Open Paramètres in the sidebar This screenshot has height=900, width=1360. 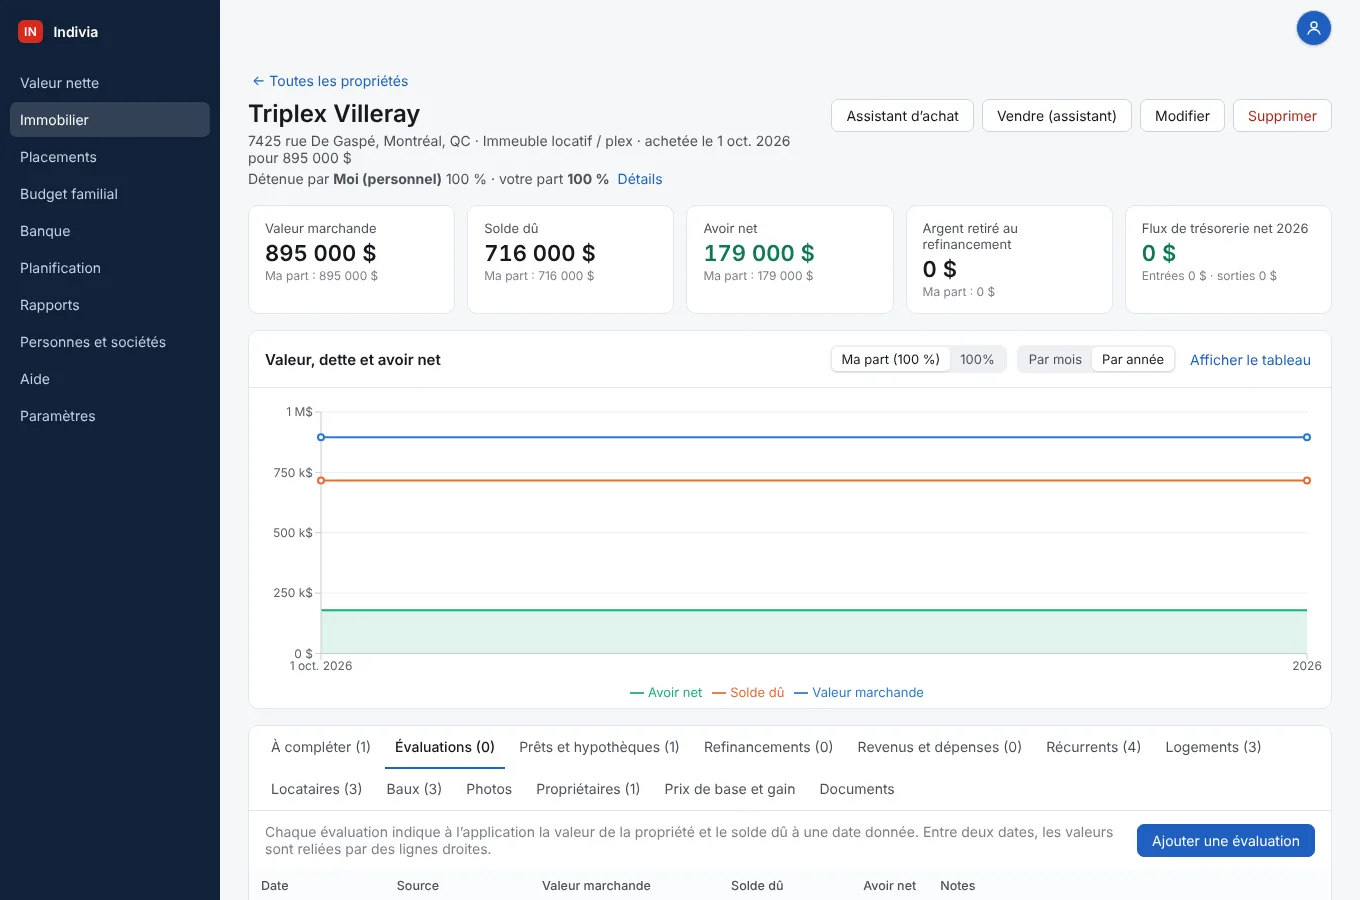click(110, 416)
